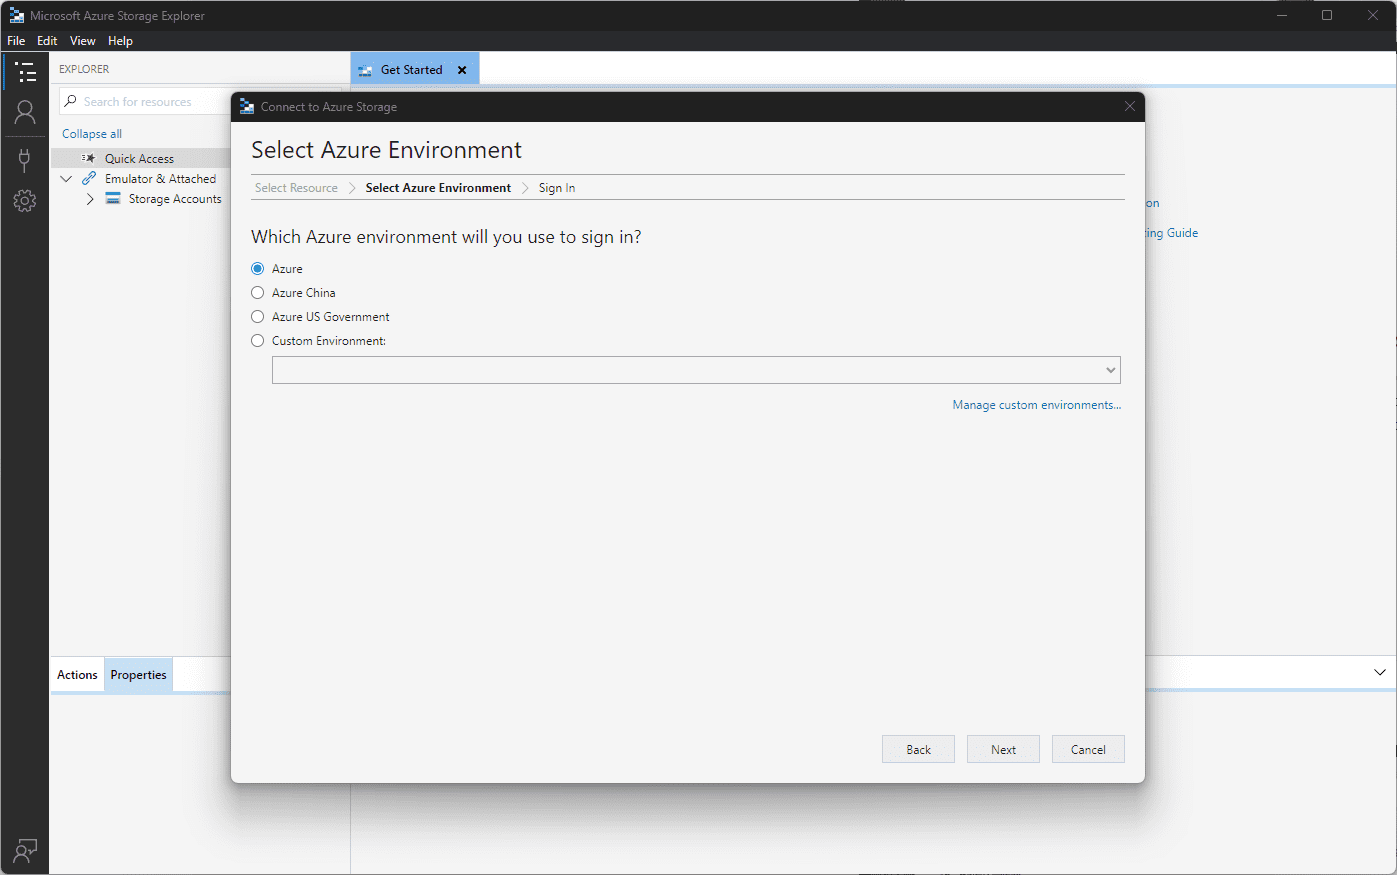The height and width of the screenshot is (875, 1397).
Task: Click the Storage Accounts icon
Action: click(113, 198)
